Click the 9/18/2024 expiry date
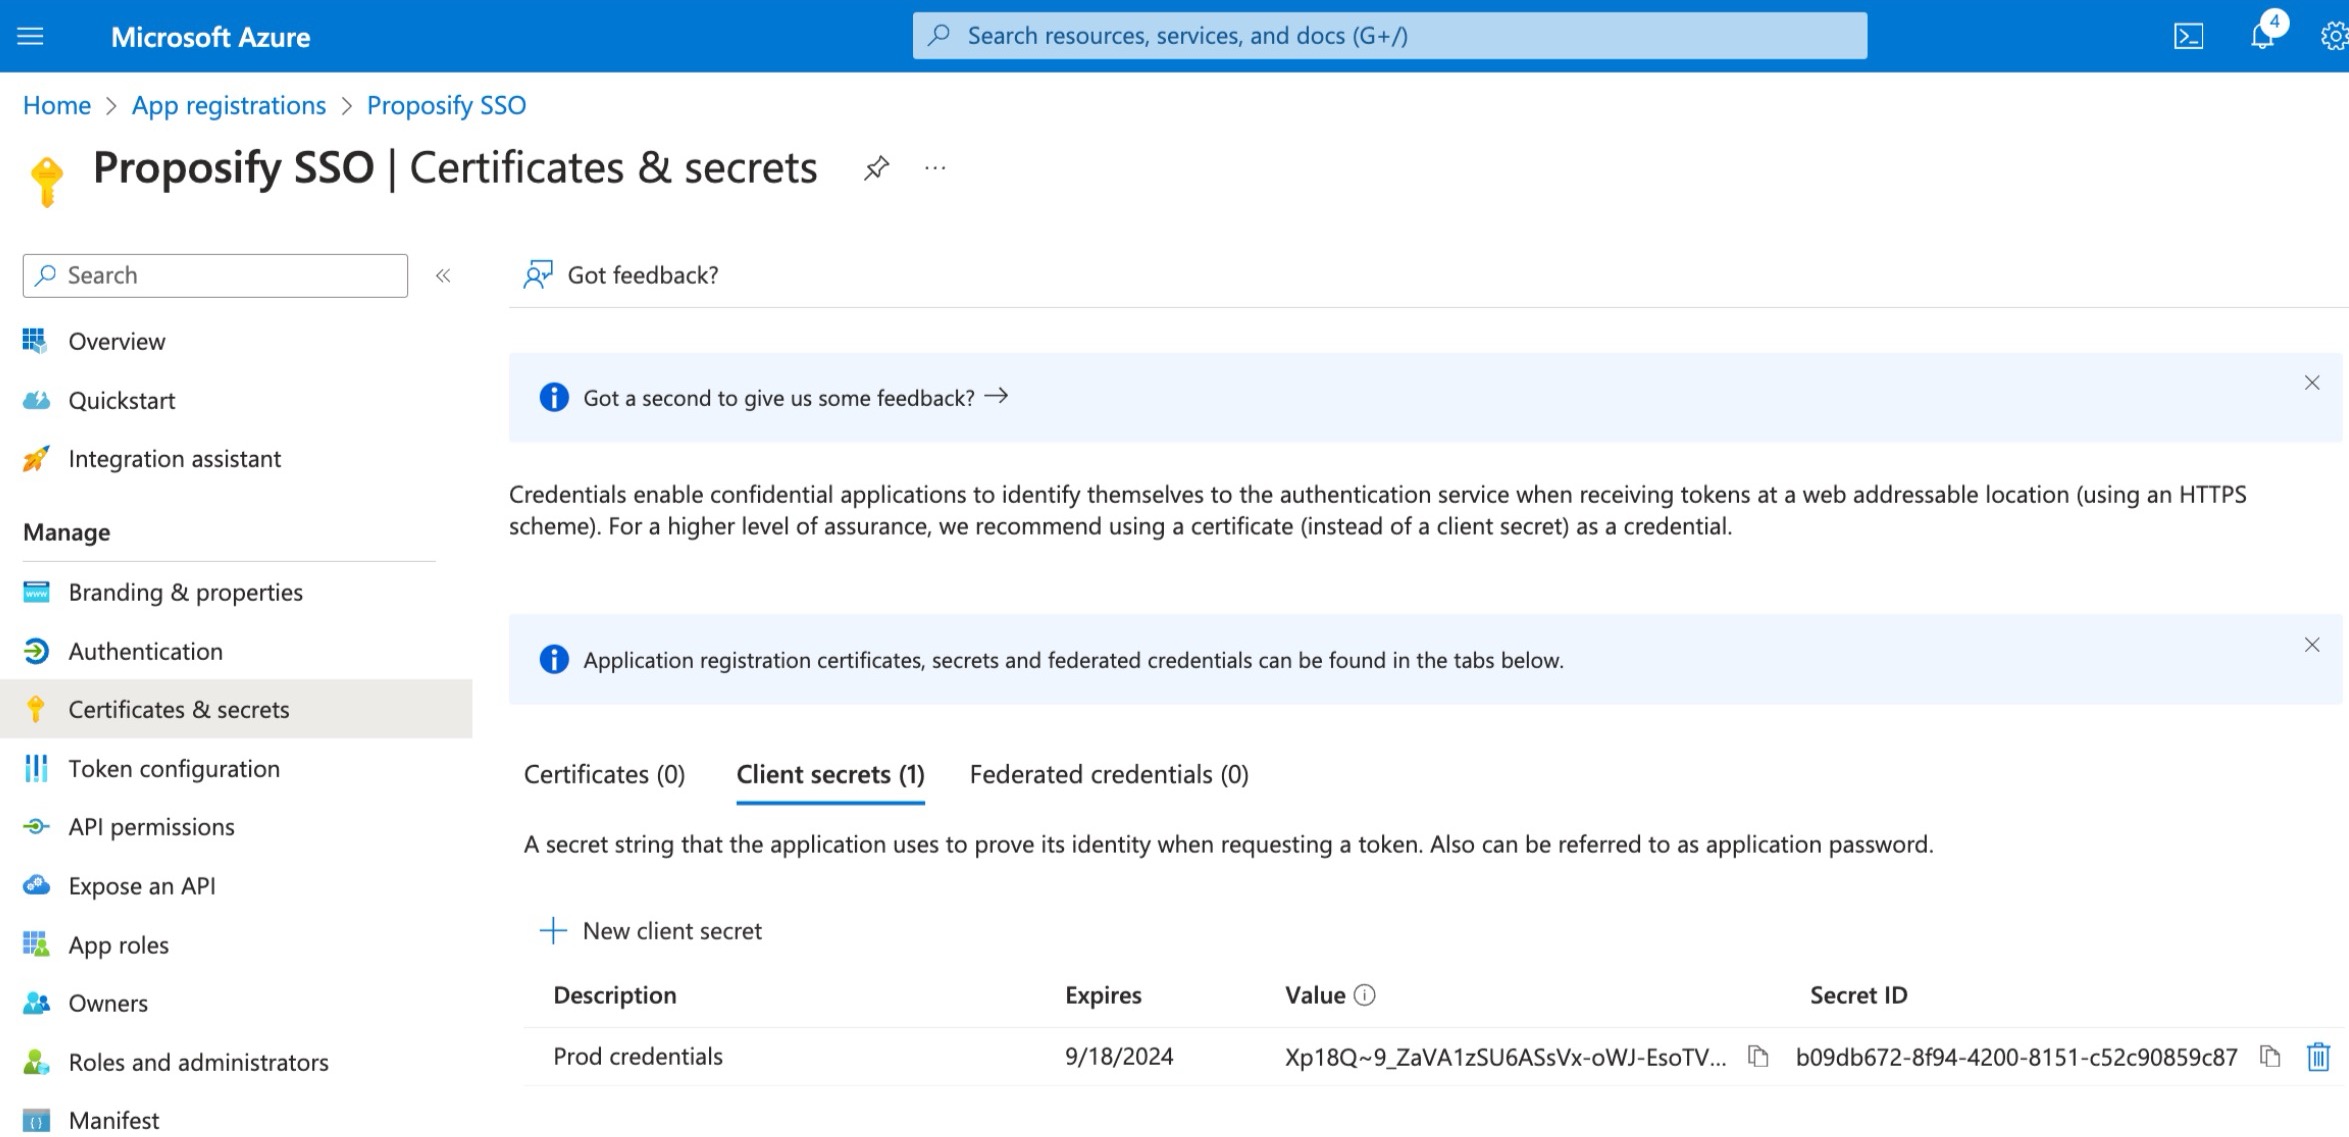This screenshot has width=2349, height=1137. (1119, 1056)
